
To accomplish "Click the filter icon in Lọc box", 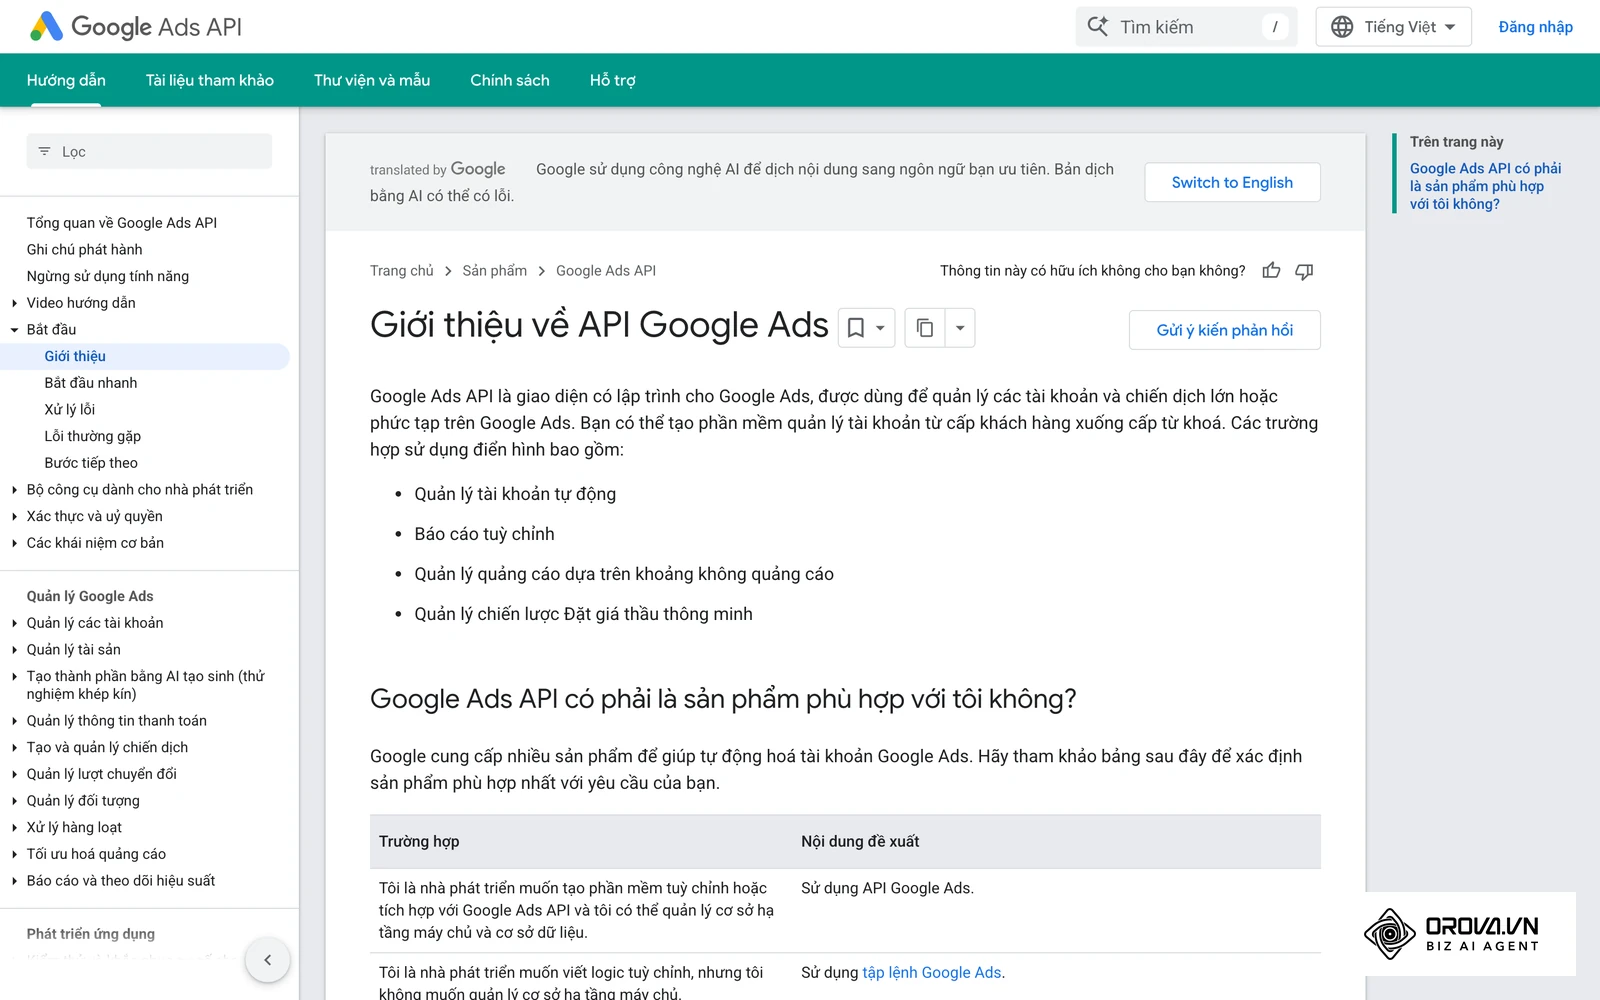I will (44, 151).
